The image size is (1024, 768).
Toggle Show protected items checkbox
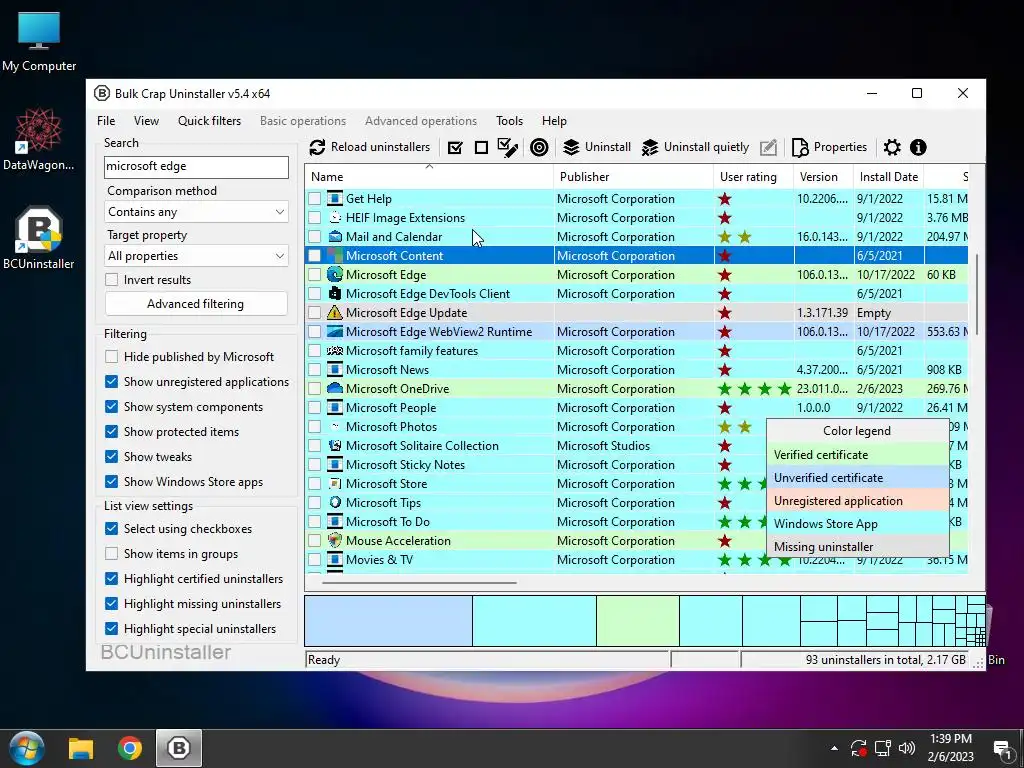click(112, 432)
